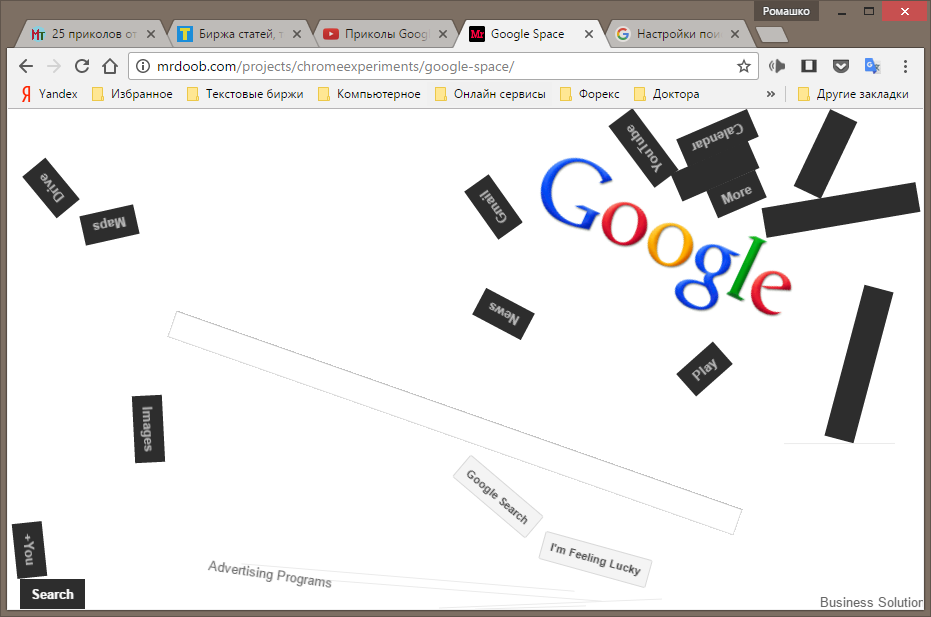The height and width of the screenshot is (617, 931).
Task: Reload the current page
Action: pos(82,66)
